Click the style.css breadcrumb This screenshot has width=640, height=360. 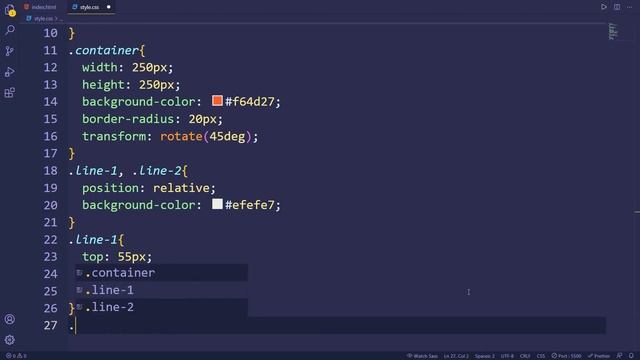40,18
